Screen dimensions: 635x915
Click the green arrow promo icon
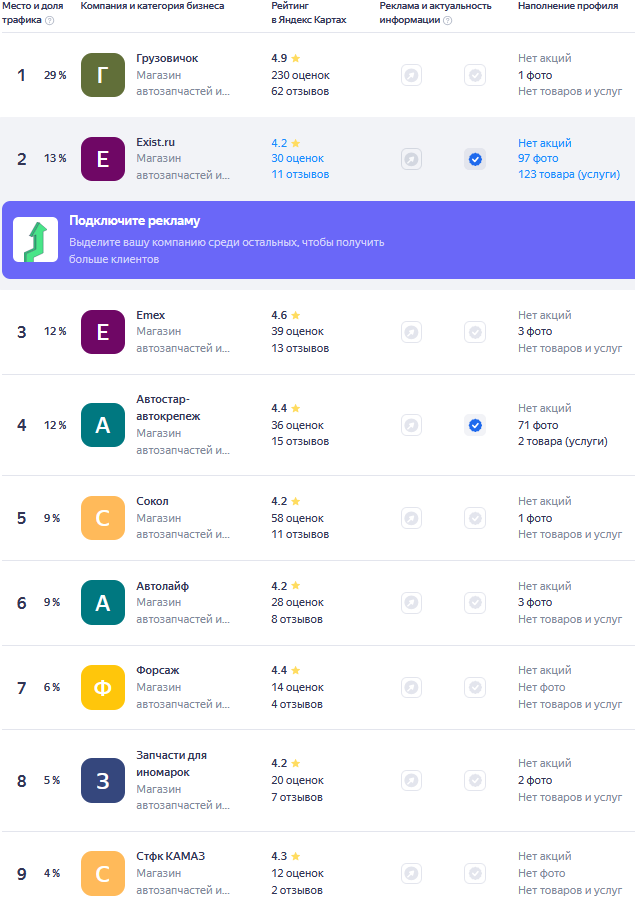pos(36,240)
